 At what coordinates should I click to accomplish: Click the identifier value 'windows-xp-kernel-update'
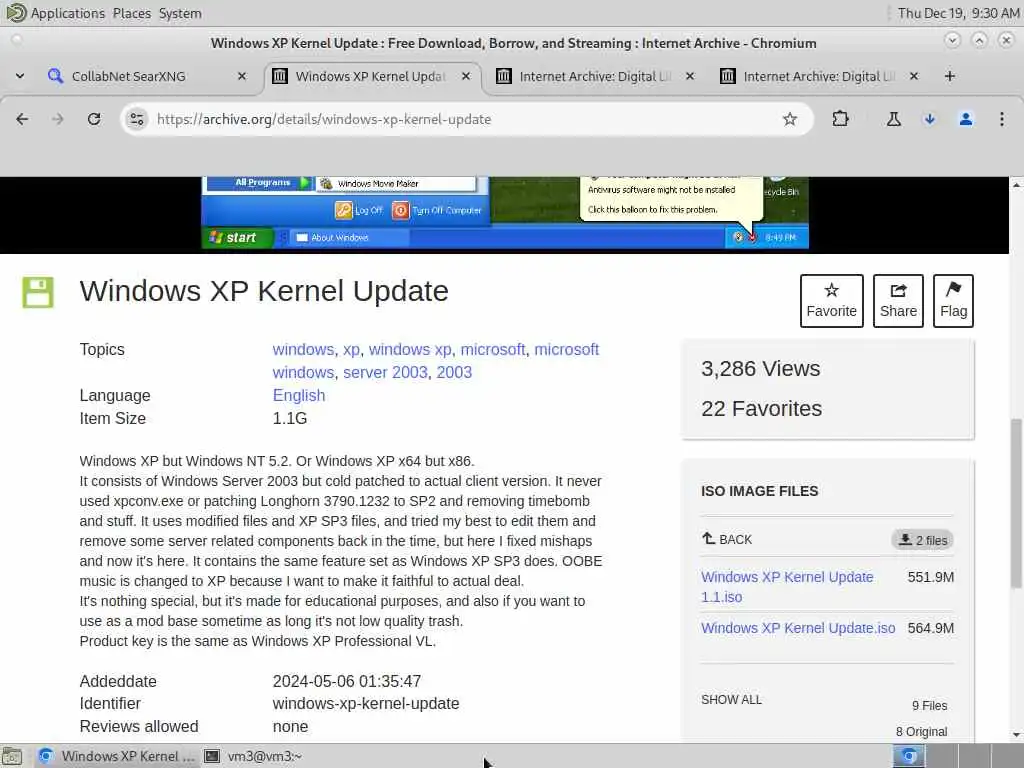pyautogui.click(x=366, y=703)
